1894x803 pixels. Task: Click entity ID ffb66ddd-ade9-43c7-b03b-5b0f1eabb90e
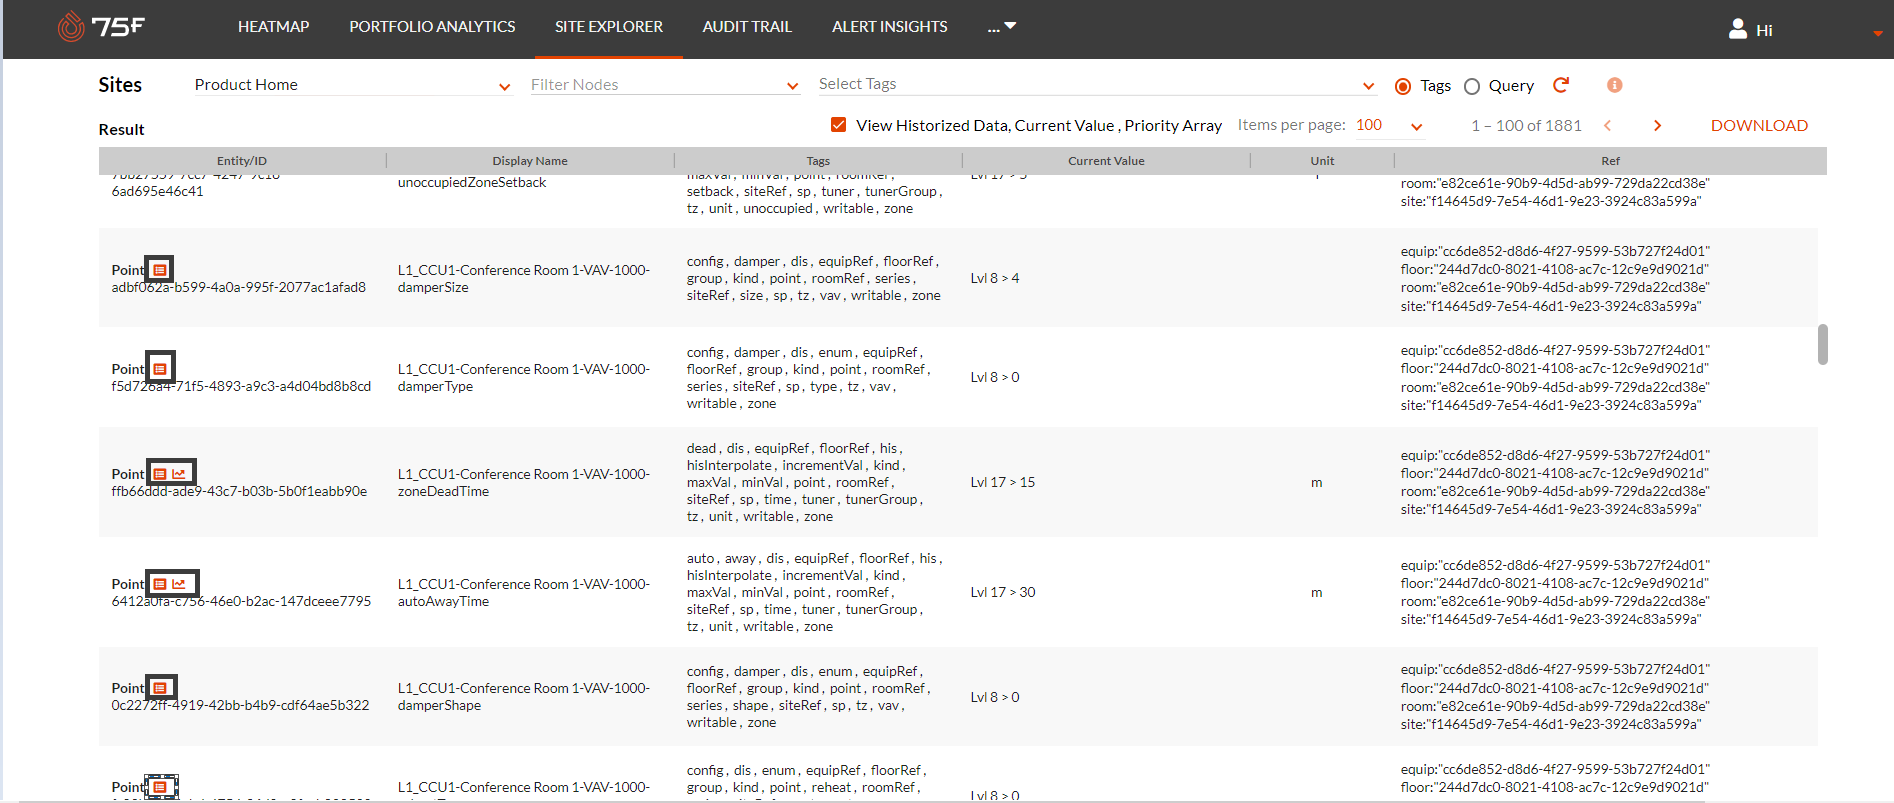pos(239,492)
